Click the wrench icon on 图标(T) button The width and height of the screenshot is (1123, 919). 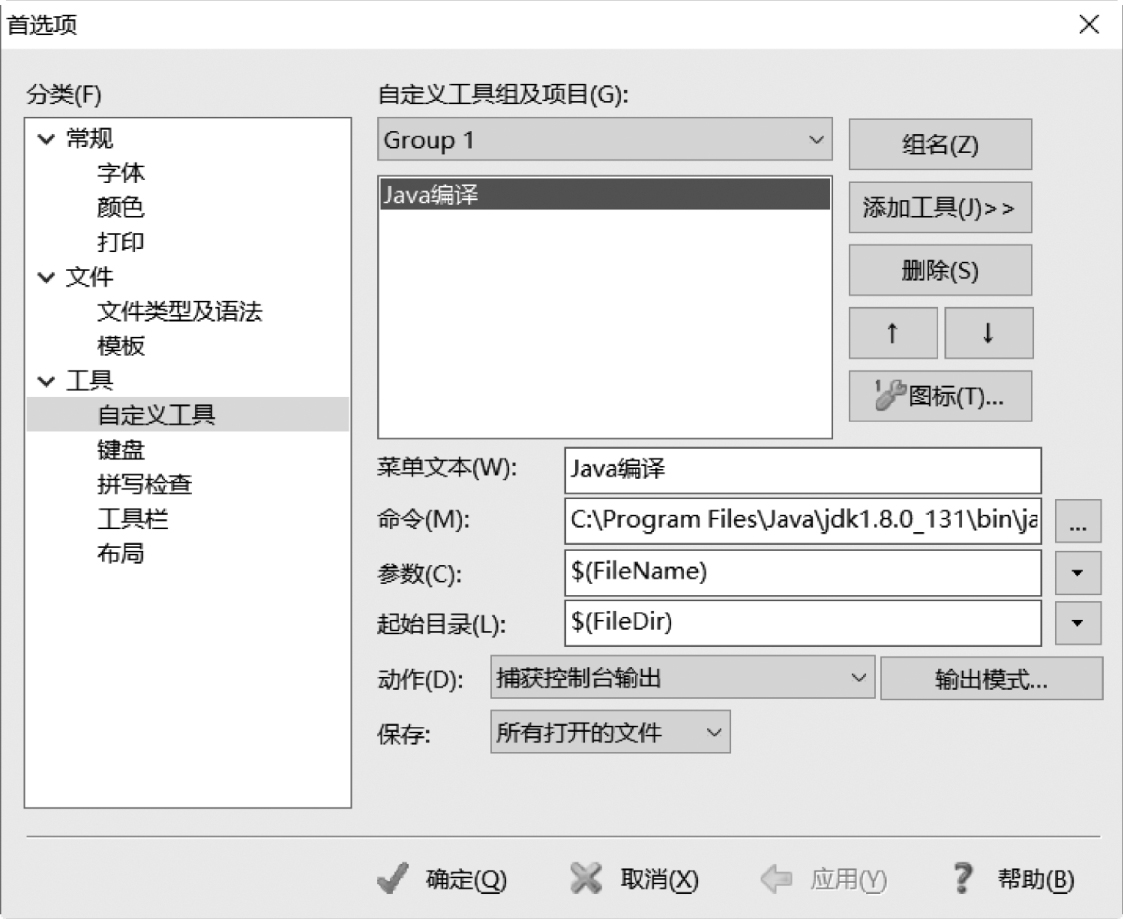click(890, 395)
